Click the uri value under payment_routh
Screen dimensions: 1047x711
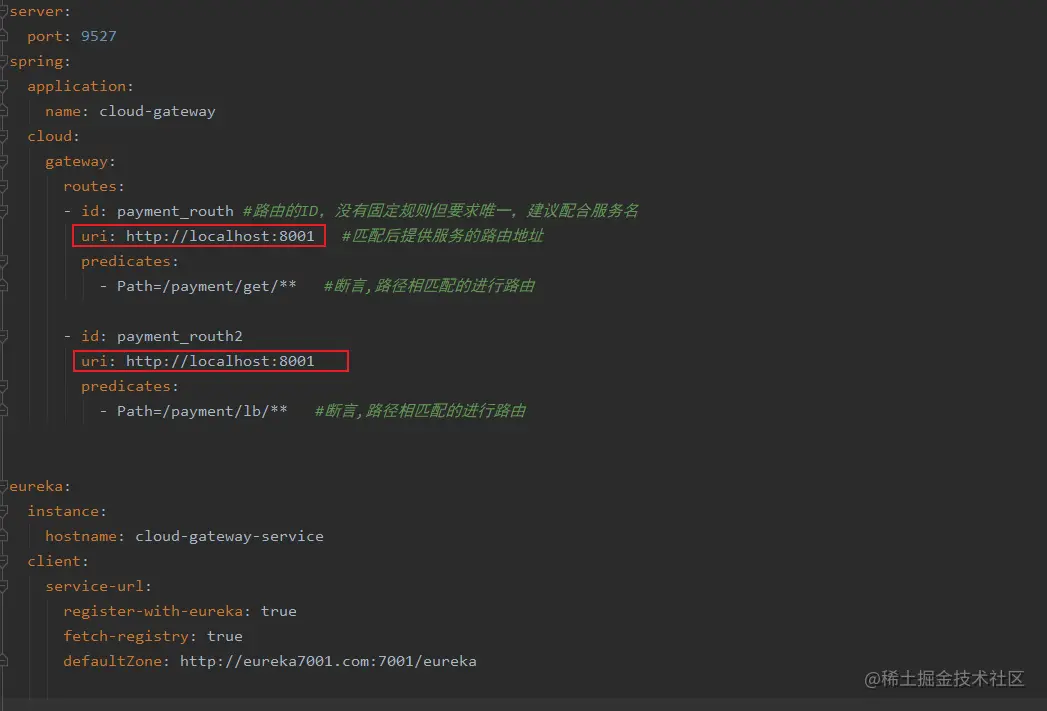click(220, 236)
